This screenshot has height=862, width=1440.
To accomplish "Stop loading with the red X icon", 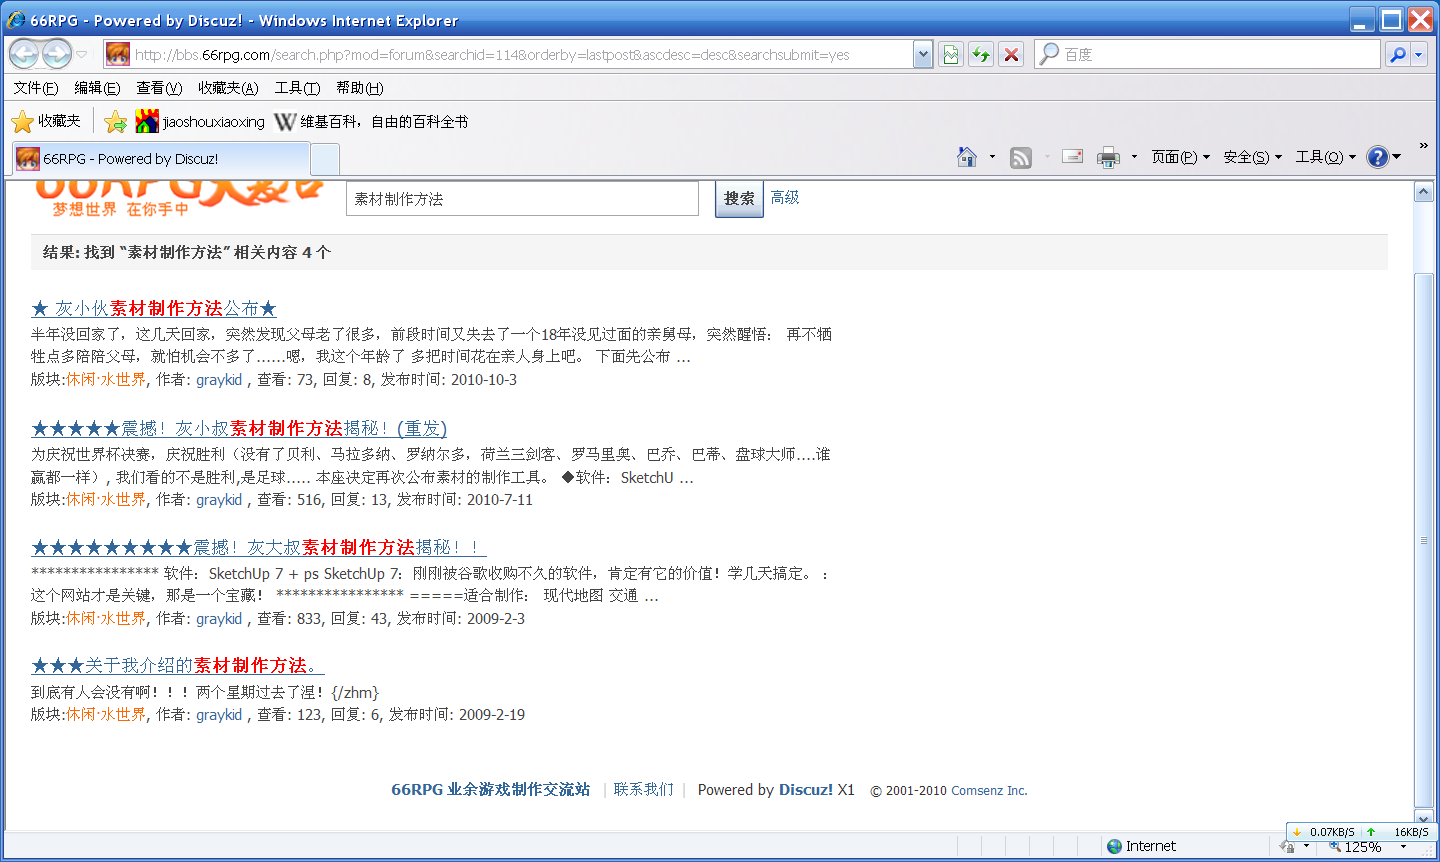I will (1011, 54).
